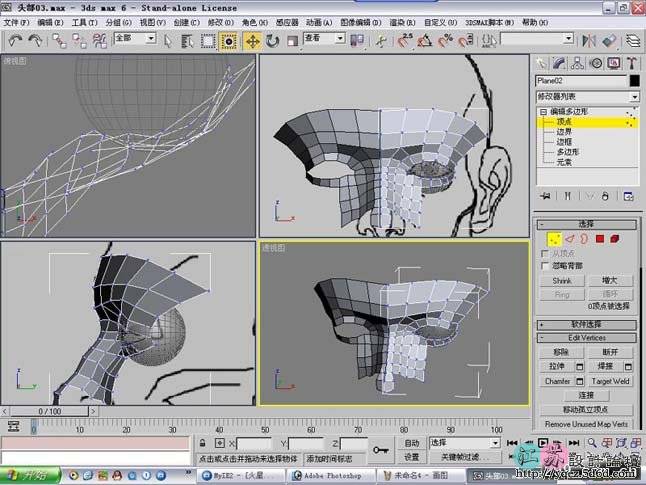This screenshot has width=646, height=485.
Task: Open the 帮助 (Help) menu
Action: [535, 23]
